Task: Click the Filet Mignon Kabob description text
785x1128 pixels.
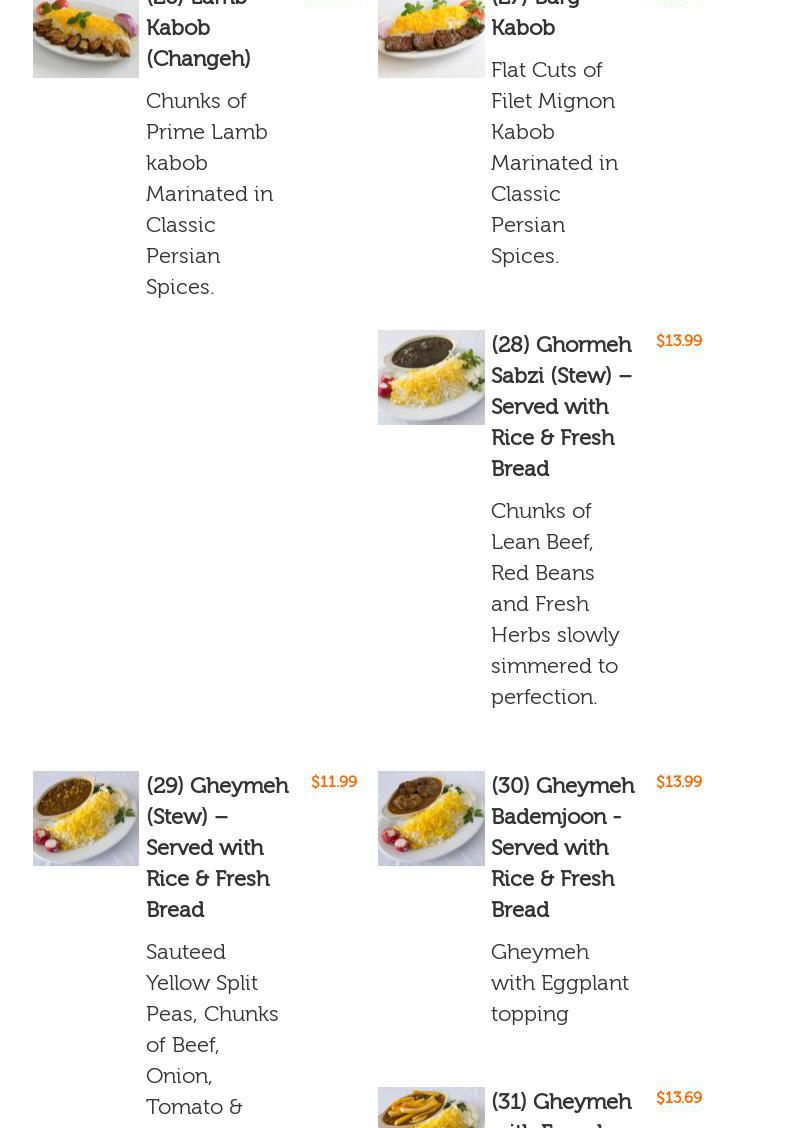Action: tap(554, 162)
